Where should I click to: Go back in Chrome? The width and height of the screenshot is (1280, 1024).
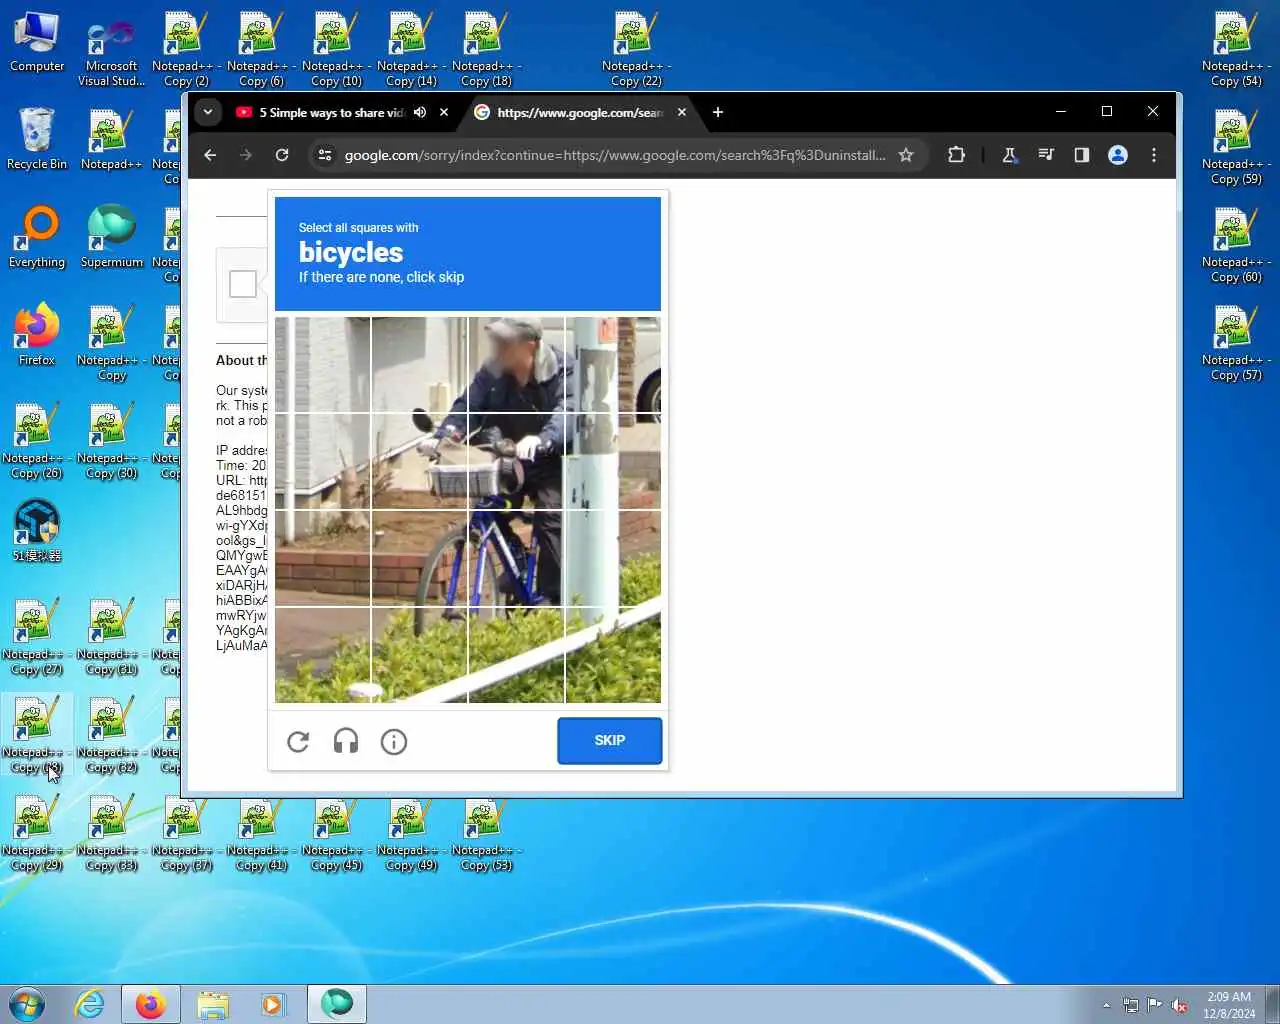(x=210, y=155)
